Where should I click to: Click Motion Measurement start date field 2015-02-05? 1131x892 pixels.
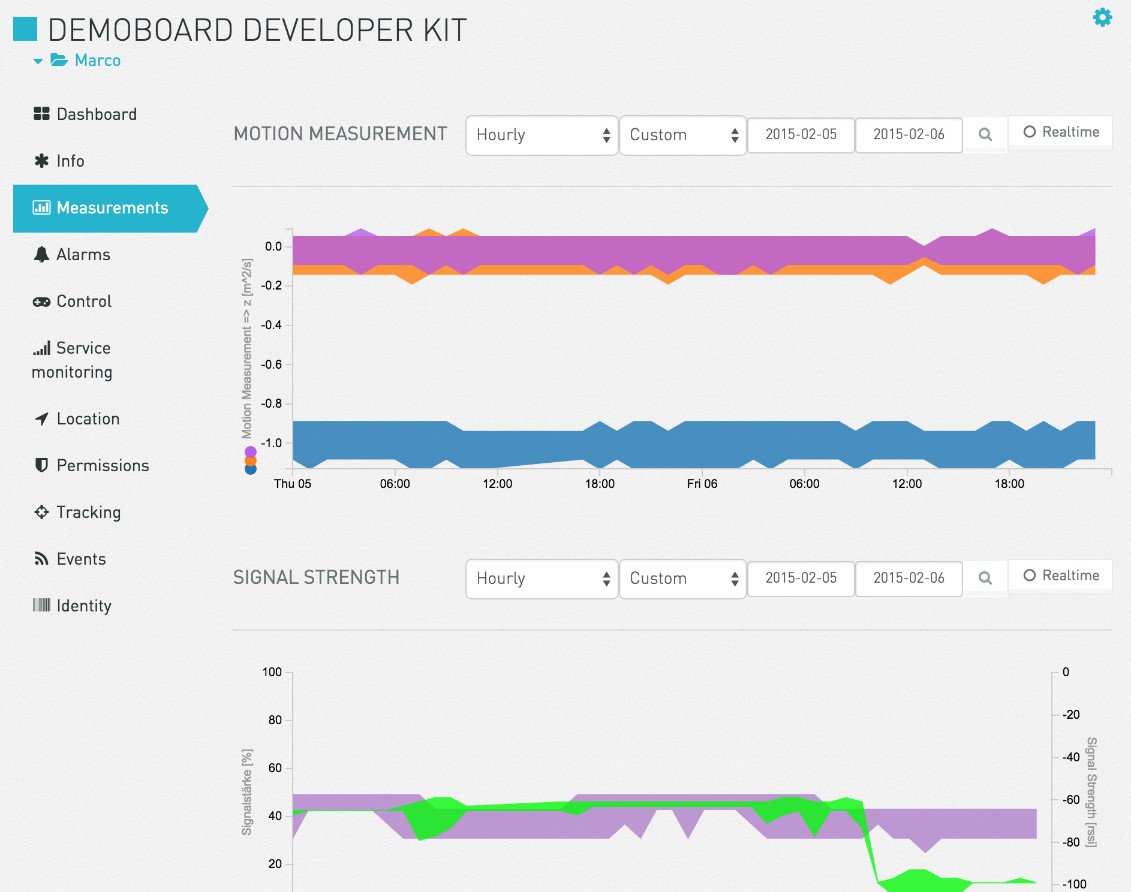(x=801, y=135)
